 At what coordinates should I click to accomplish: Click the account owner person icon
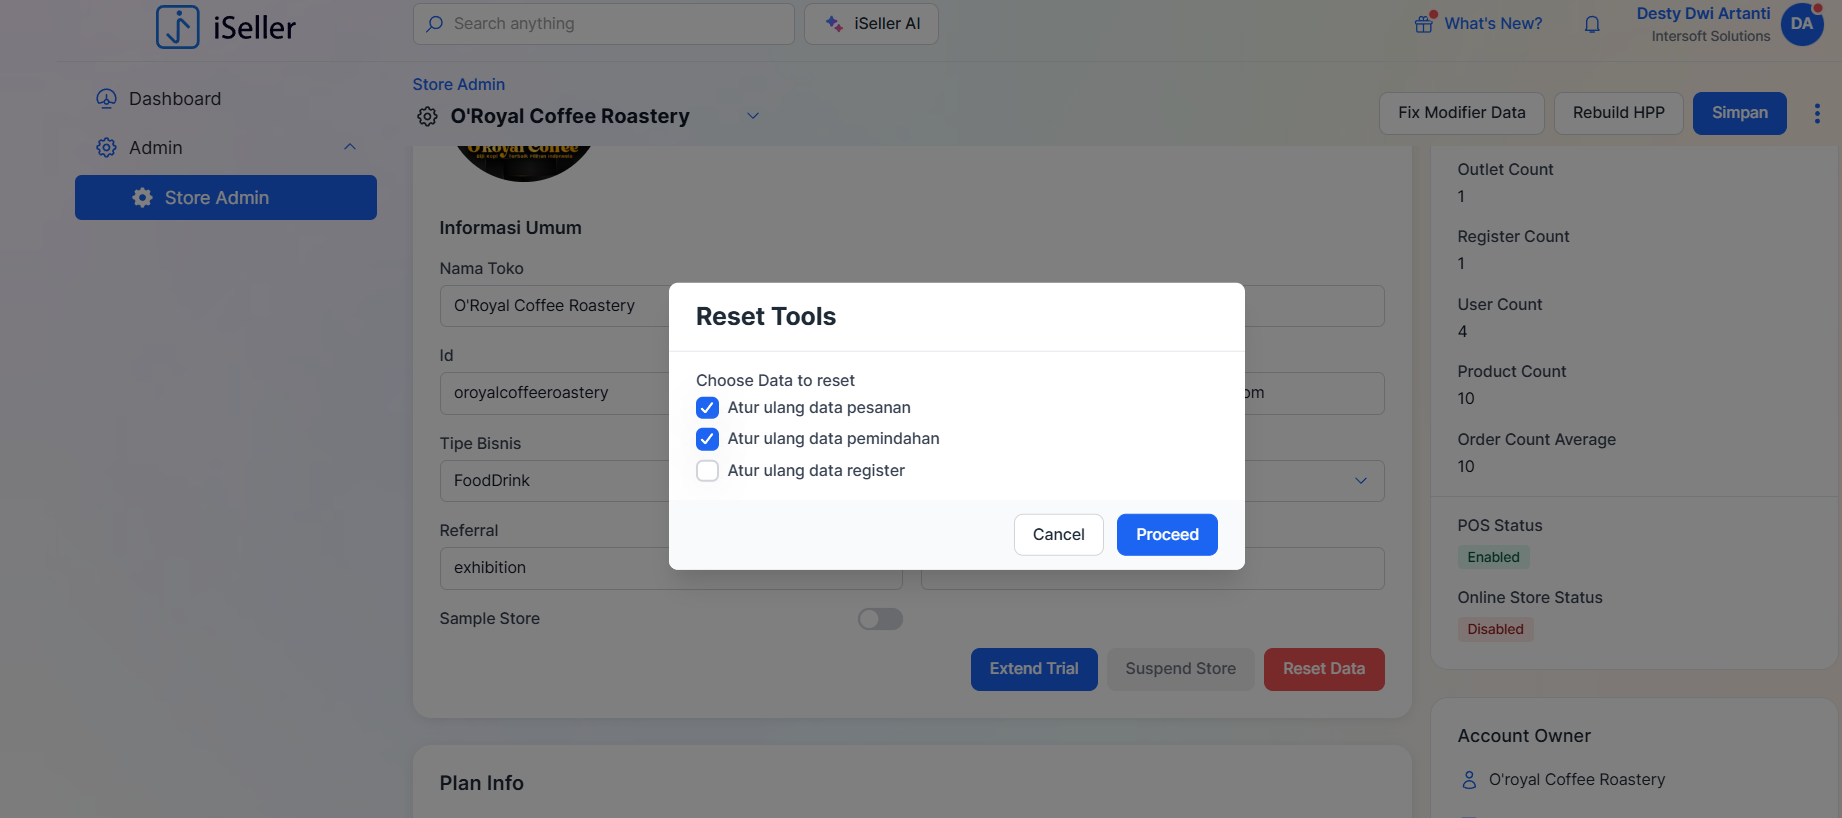(x=1469, y=780)
